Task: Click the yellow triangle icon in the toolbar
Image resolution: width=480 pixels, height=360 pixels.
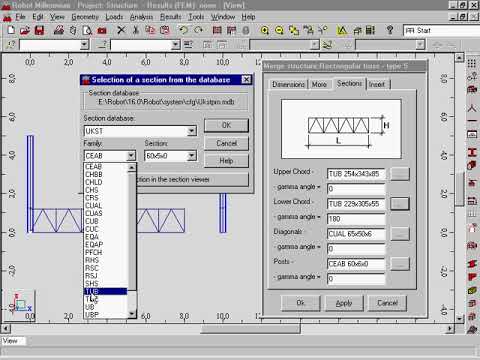Action: [x=342, y=30]
